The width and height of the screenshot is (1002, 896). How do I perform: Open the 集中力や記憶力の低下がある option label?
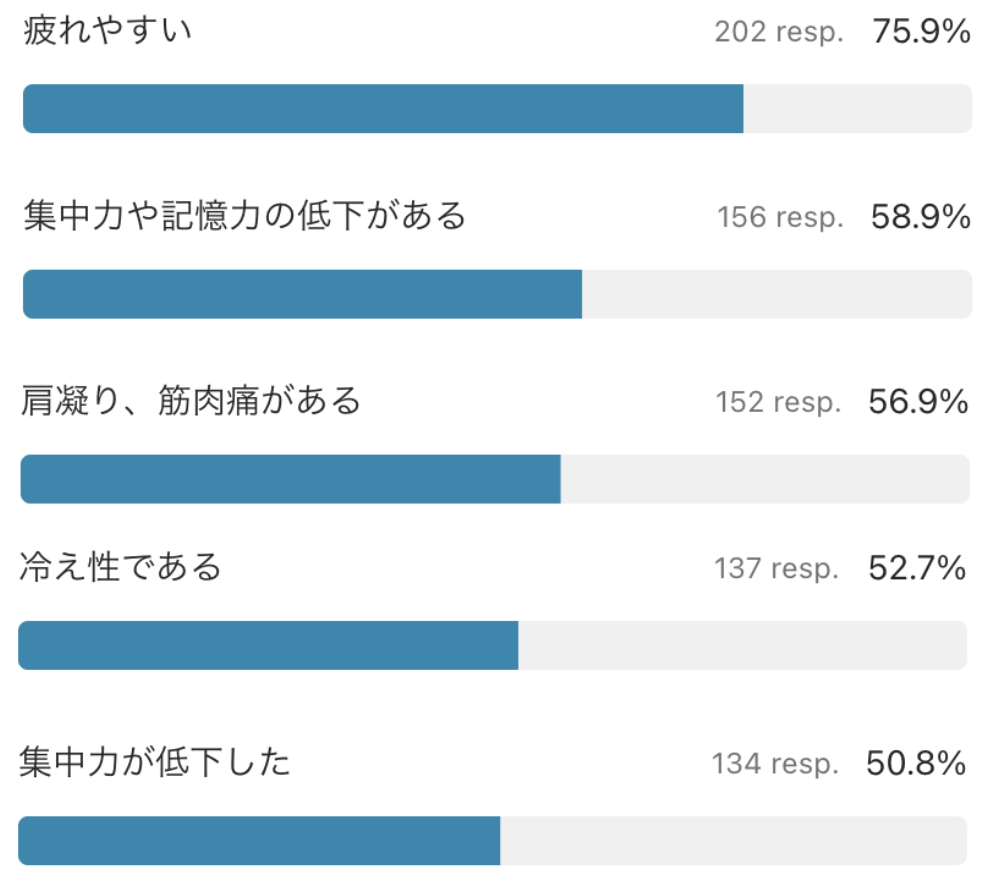pos(245,215)
